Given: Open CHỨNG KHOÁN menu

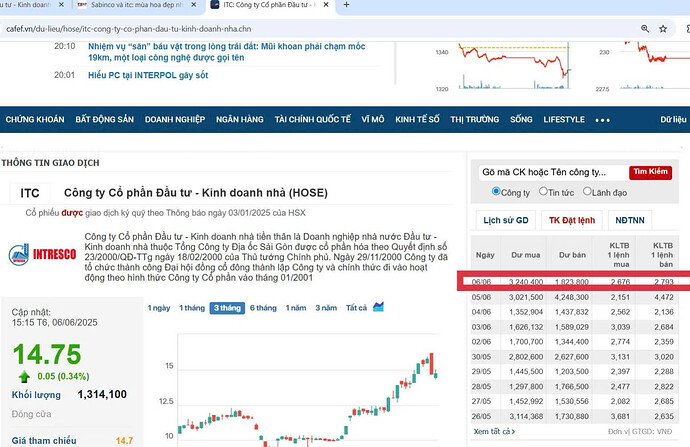Looking at the screenshot, I should click(x=35, y=120).
